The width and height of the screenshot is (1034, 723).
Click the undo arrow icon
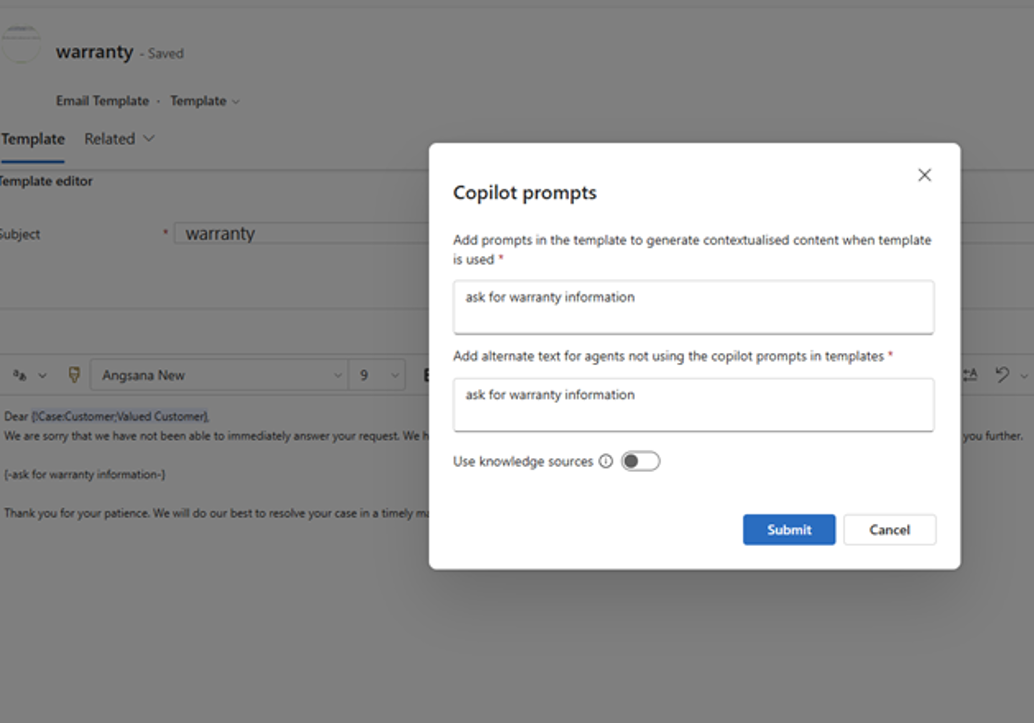pos(1002,375)
